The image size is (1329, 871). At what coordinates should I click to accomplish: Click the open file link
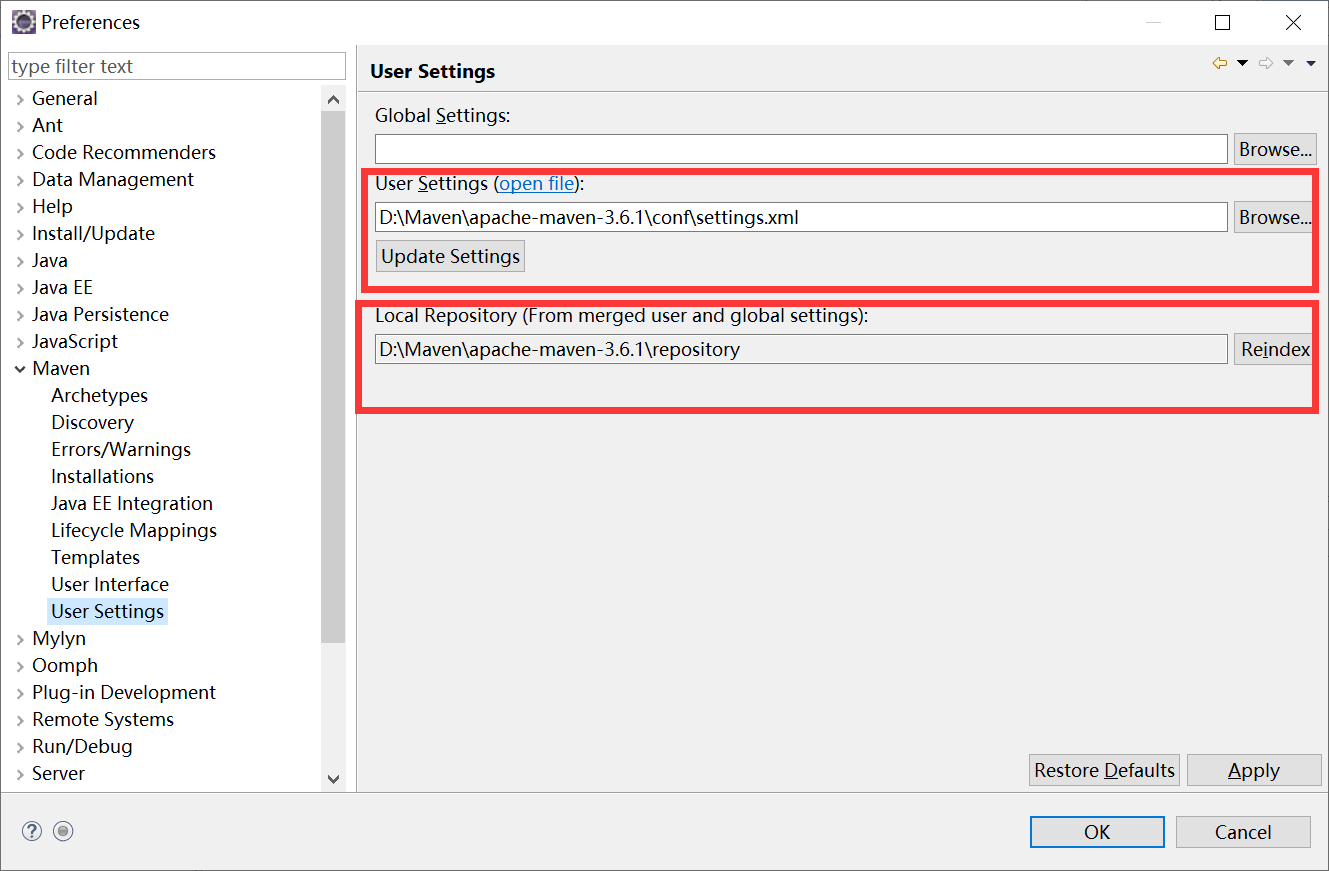[x=537, y=184]
